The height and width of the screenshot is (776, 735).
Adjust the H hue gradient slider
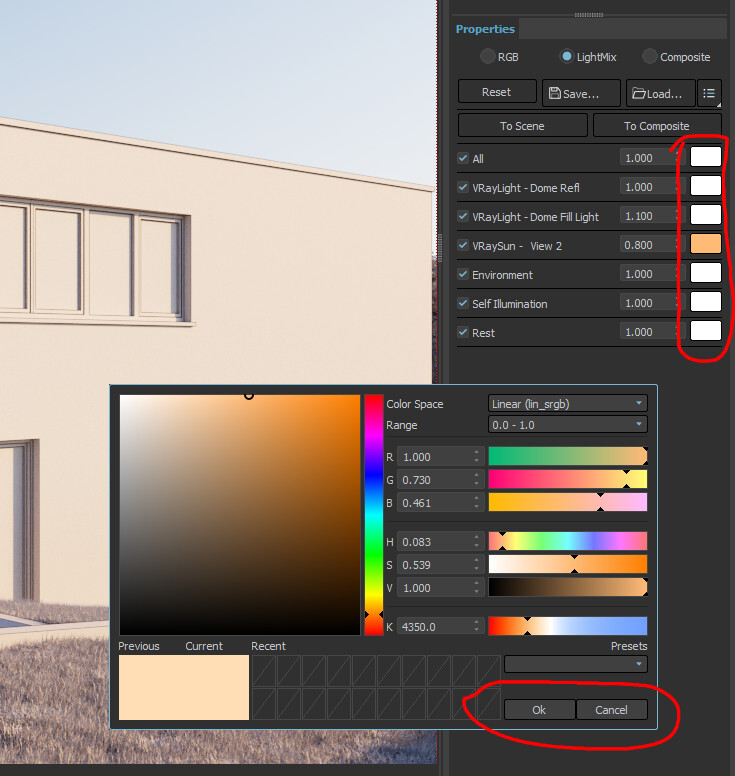pyautogui.click(x=568, y=541)
